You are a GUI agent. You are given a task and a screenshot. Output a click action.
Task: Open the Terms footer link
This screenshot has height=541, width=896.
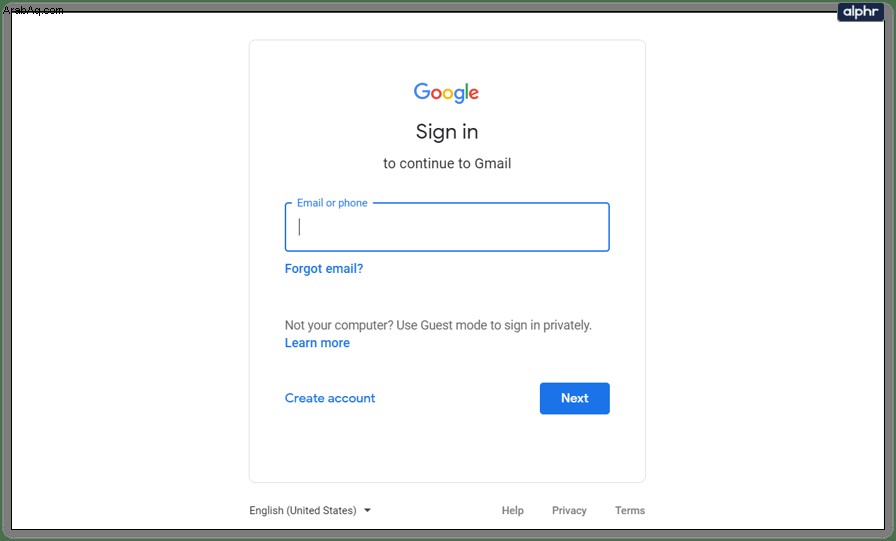pos(630,510)
